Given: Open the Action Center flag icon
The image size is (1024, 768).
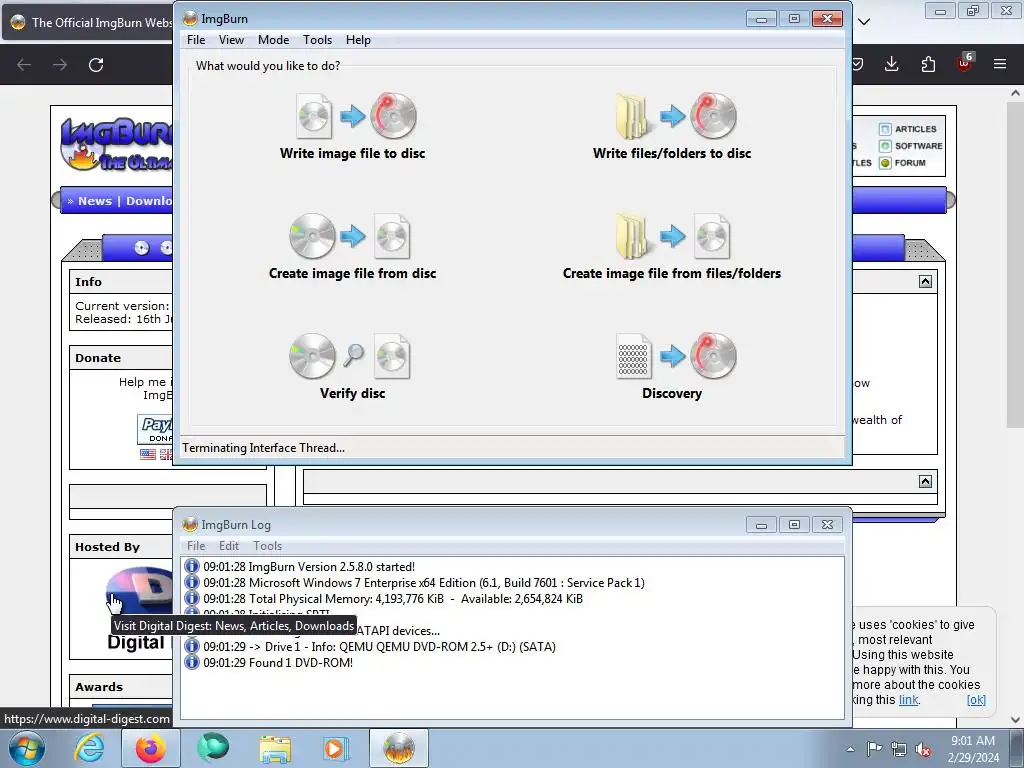Looking at the screenshot, I should click(874, 749).
